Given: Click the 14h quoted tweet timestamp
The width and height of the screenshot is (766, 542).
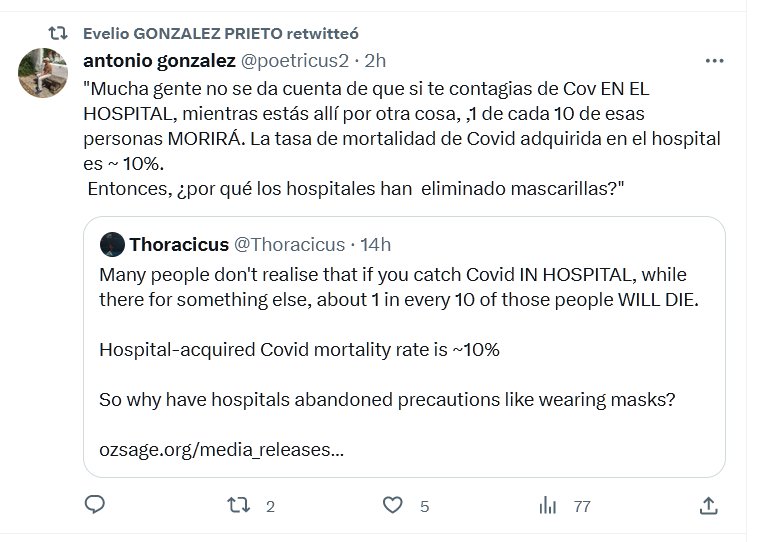Looking at the screenshot, I should [376, 244].
